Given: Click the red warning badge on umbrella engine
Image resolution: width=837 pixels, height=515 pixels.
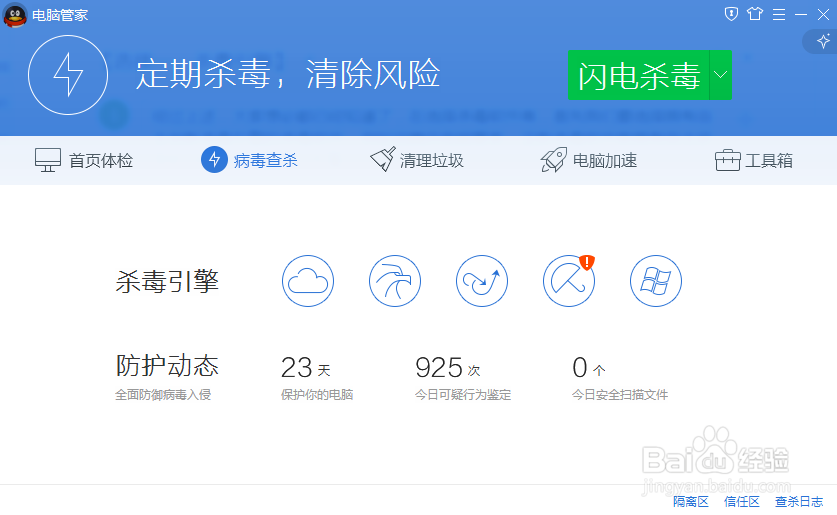Looking at the screenshot, I should point(587,262).
